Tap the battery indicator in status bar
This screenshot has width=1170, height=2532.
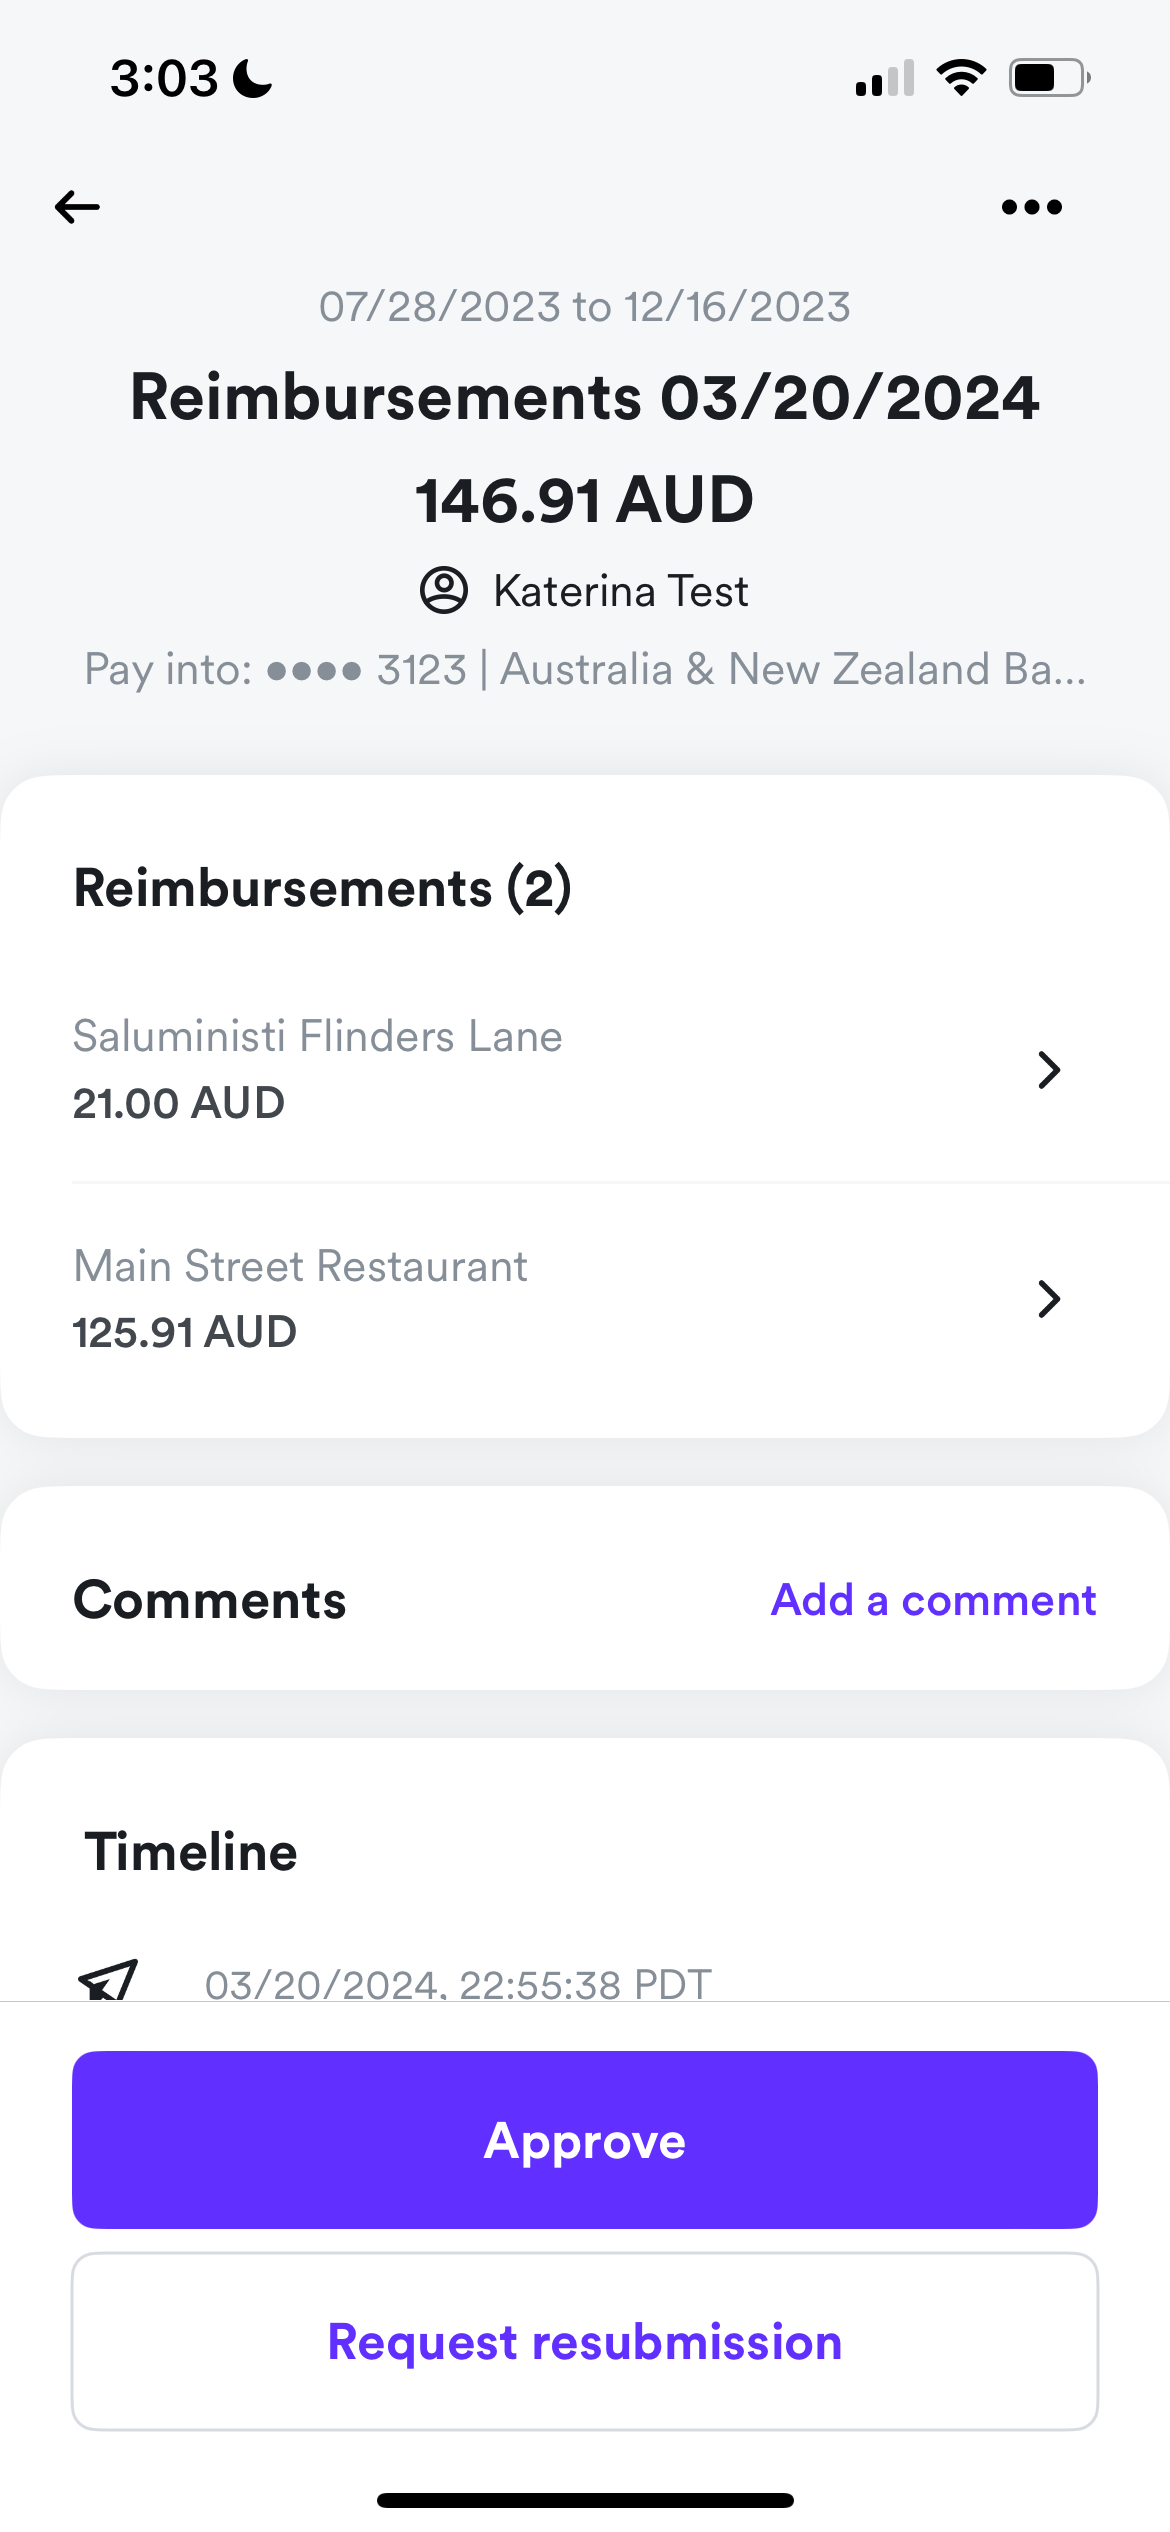click(1049, 78)
